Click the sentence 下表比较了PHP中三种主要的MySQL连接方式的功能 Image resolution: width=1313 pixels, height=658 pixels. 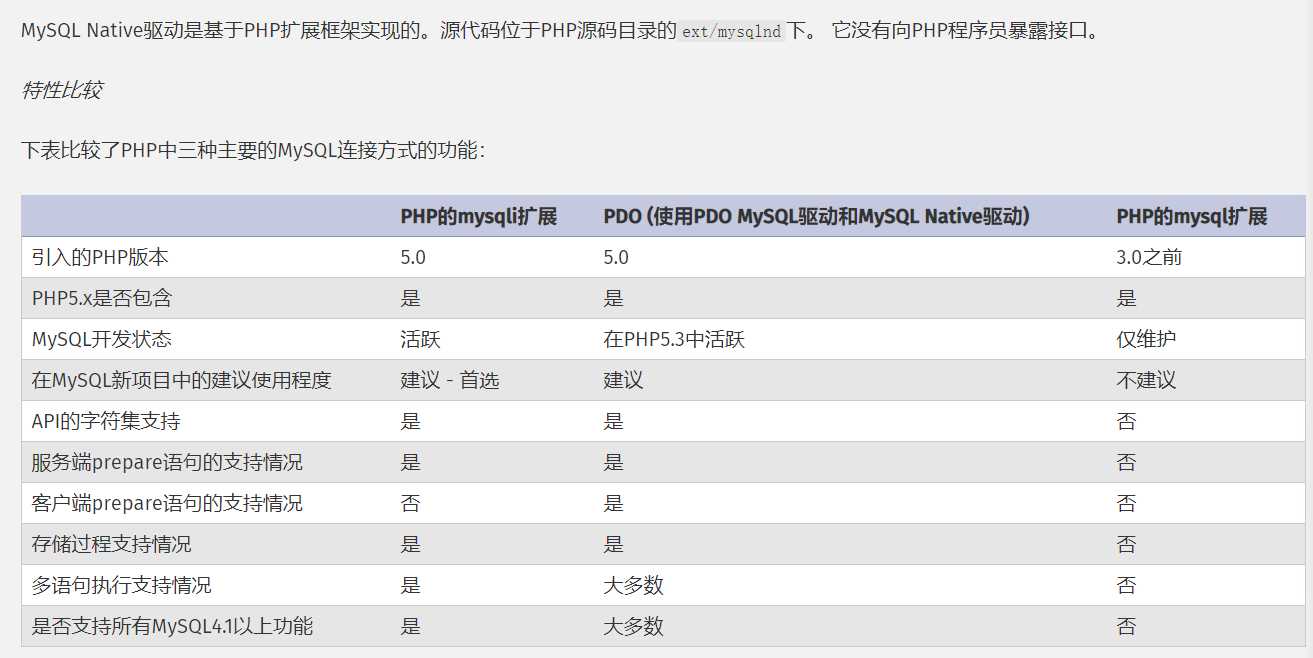253,151
